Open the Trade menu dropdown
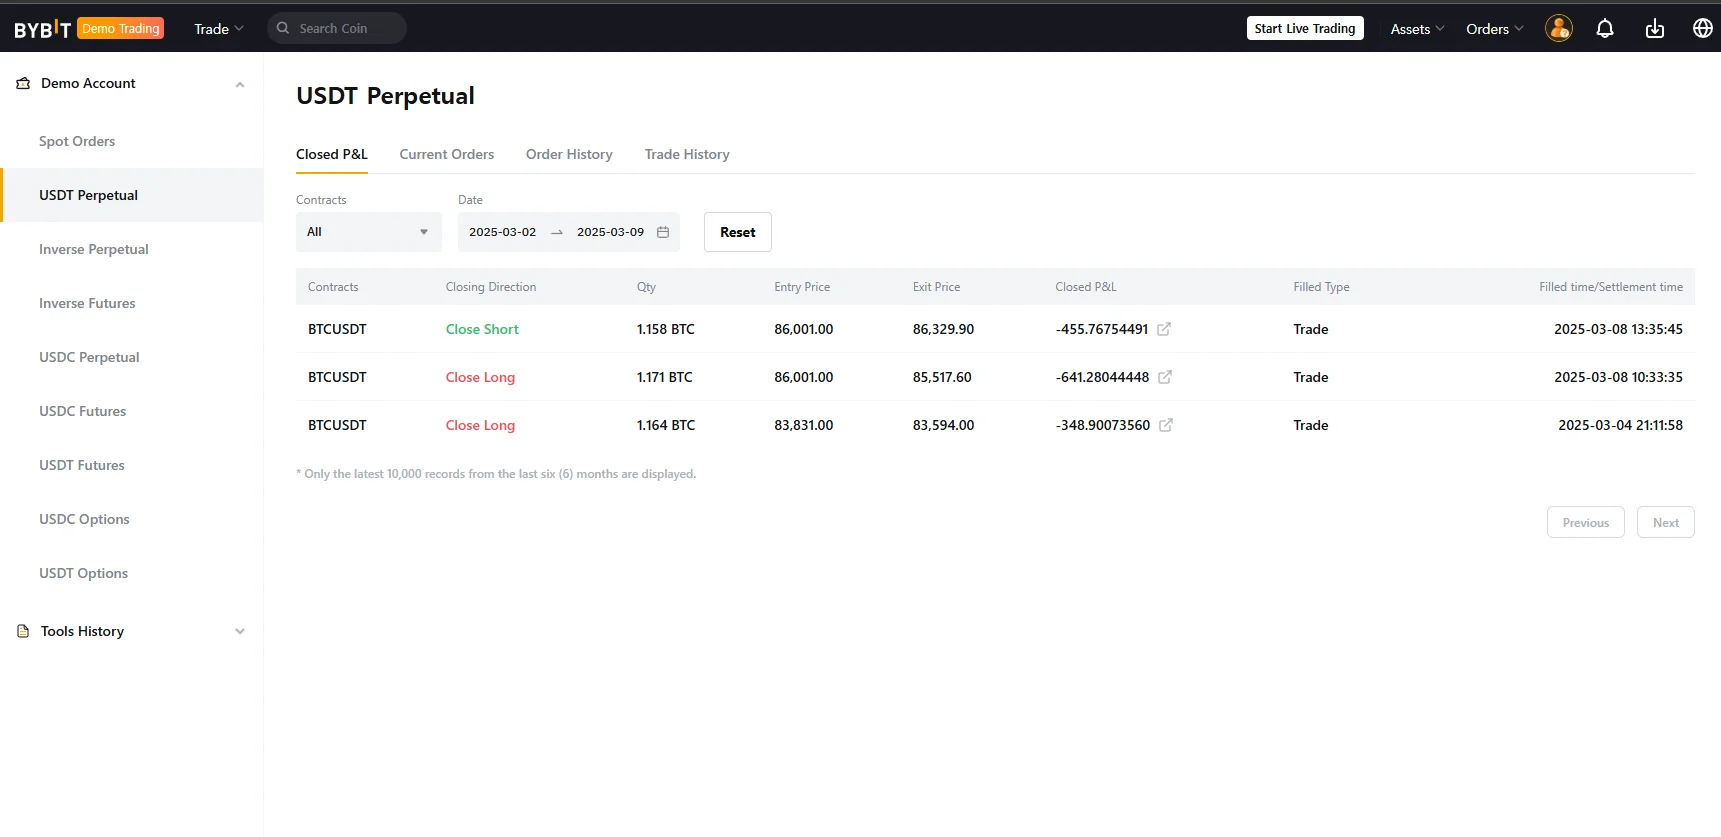 coord(218,29)
